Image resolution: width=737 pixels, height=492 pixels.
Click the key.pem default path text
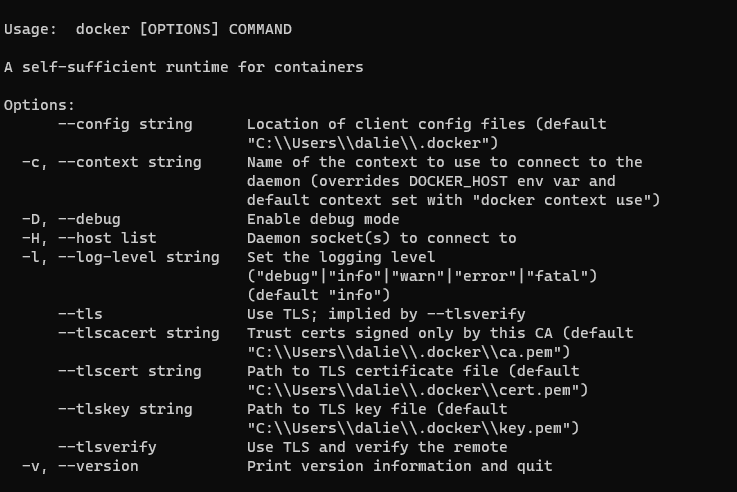coord(413,428)
